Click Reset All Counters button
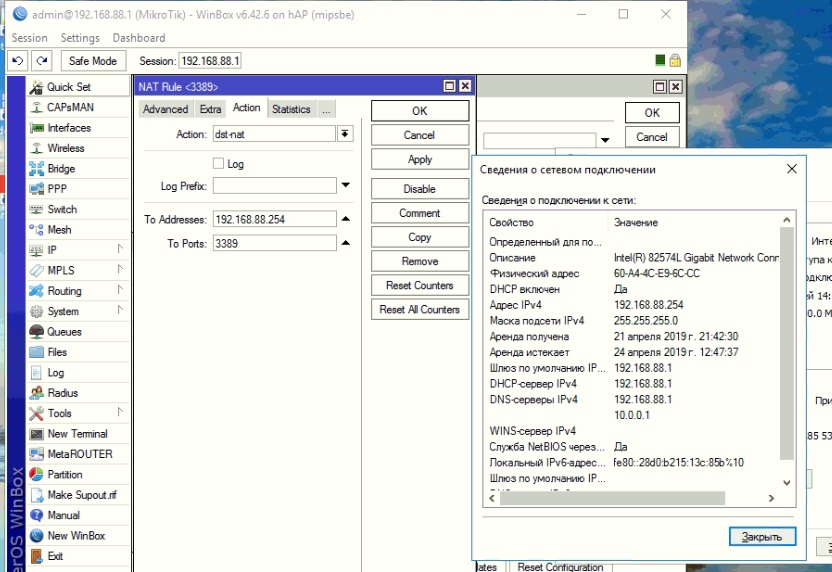832x572 pixels. tap(420, 309)
